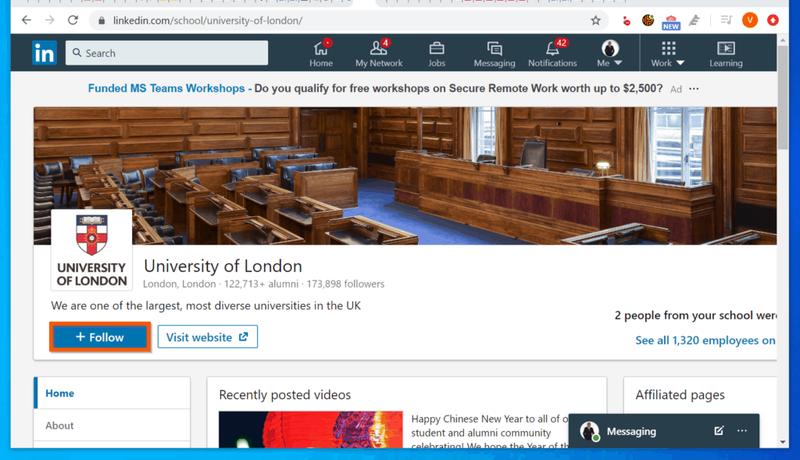This screenshot has height=460, width=800.
Task: Open the Chrome profile avatar V
Action: click(749, 20)
